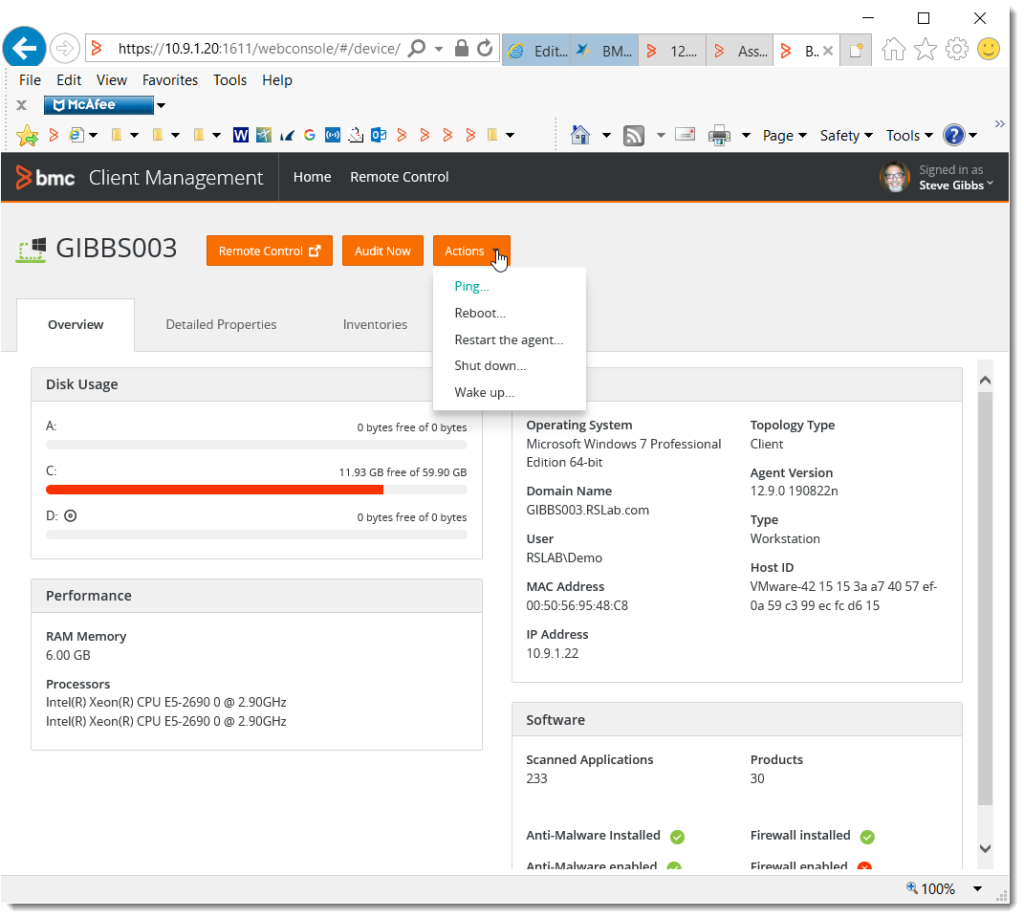1024x918 pixels.
Task: Click the browser back arrow button
Action: (x=24, y=47)
